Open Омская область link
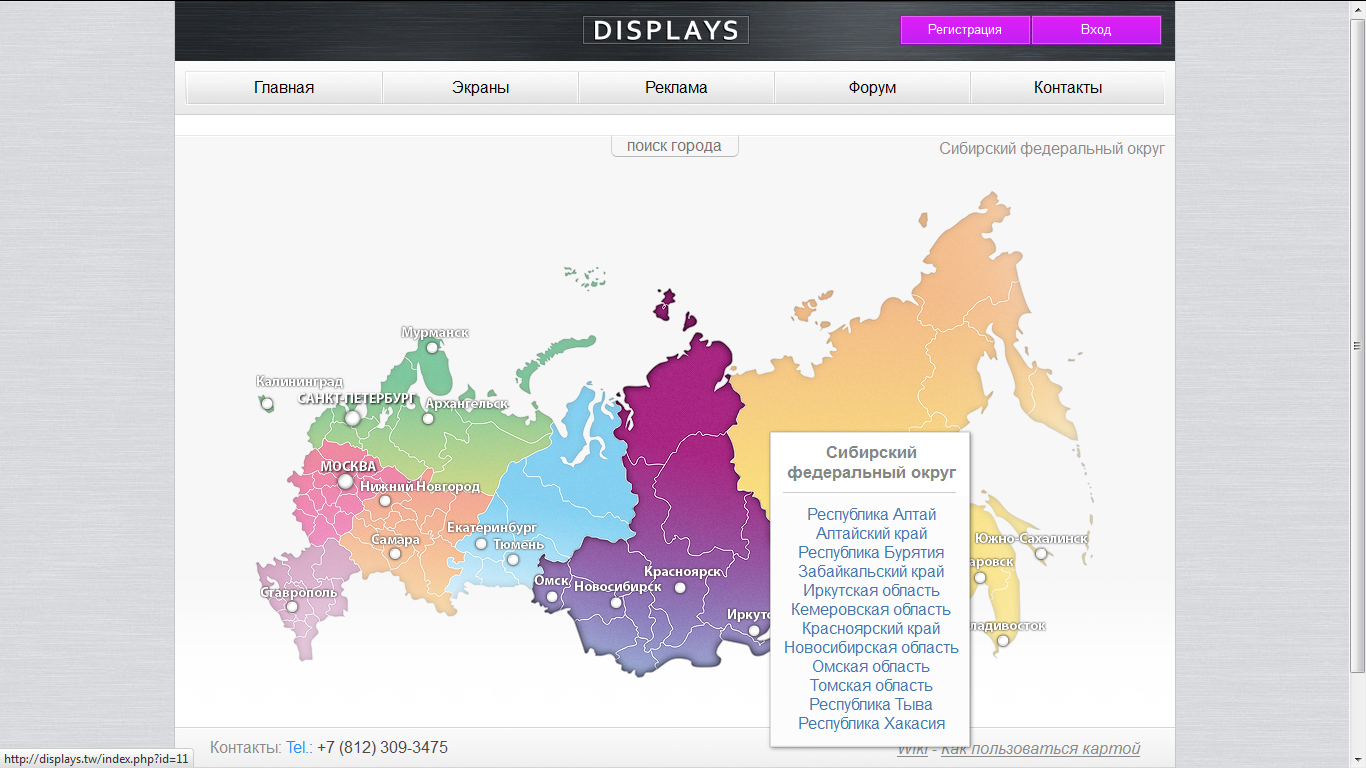Image resolution: width=1366 pixels, height=768 pixels. coord(872,667)
